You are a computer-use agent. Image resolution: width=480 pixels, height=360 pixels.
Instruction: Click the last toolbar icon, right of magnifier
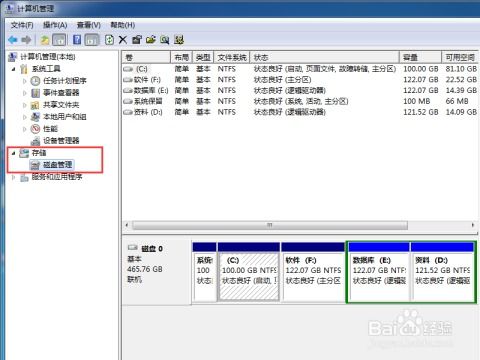coord(179,40)
